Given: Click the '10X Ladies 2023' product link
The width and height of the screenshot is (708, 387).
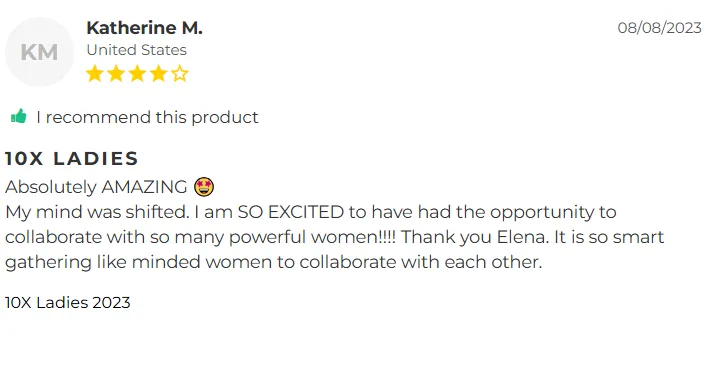Looking at the screenshot, I should tap(68, 303).
